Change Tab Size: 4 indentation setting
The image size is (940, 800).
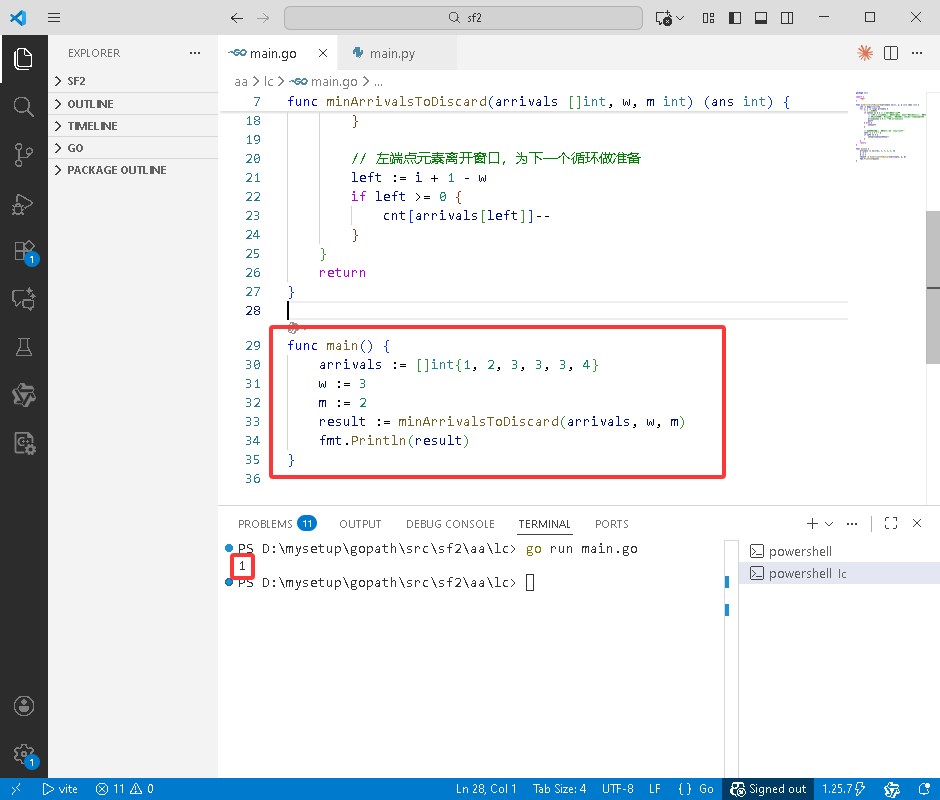pyautogui.click(x=559, y=789)
